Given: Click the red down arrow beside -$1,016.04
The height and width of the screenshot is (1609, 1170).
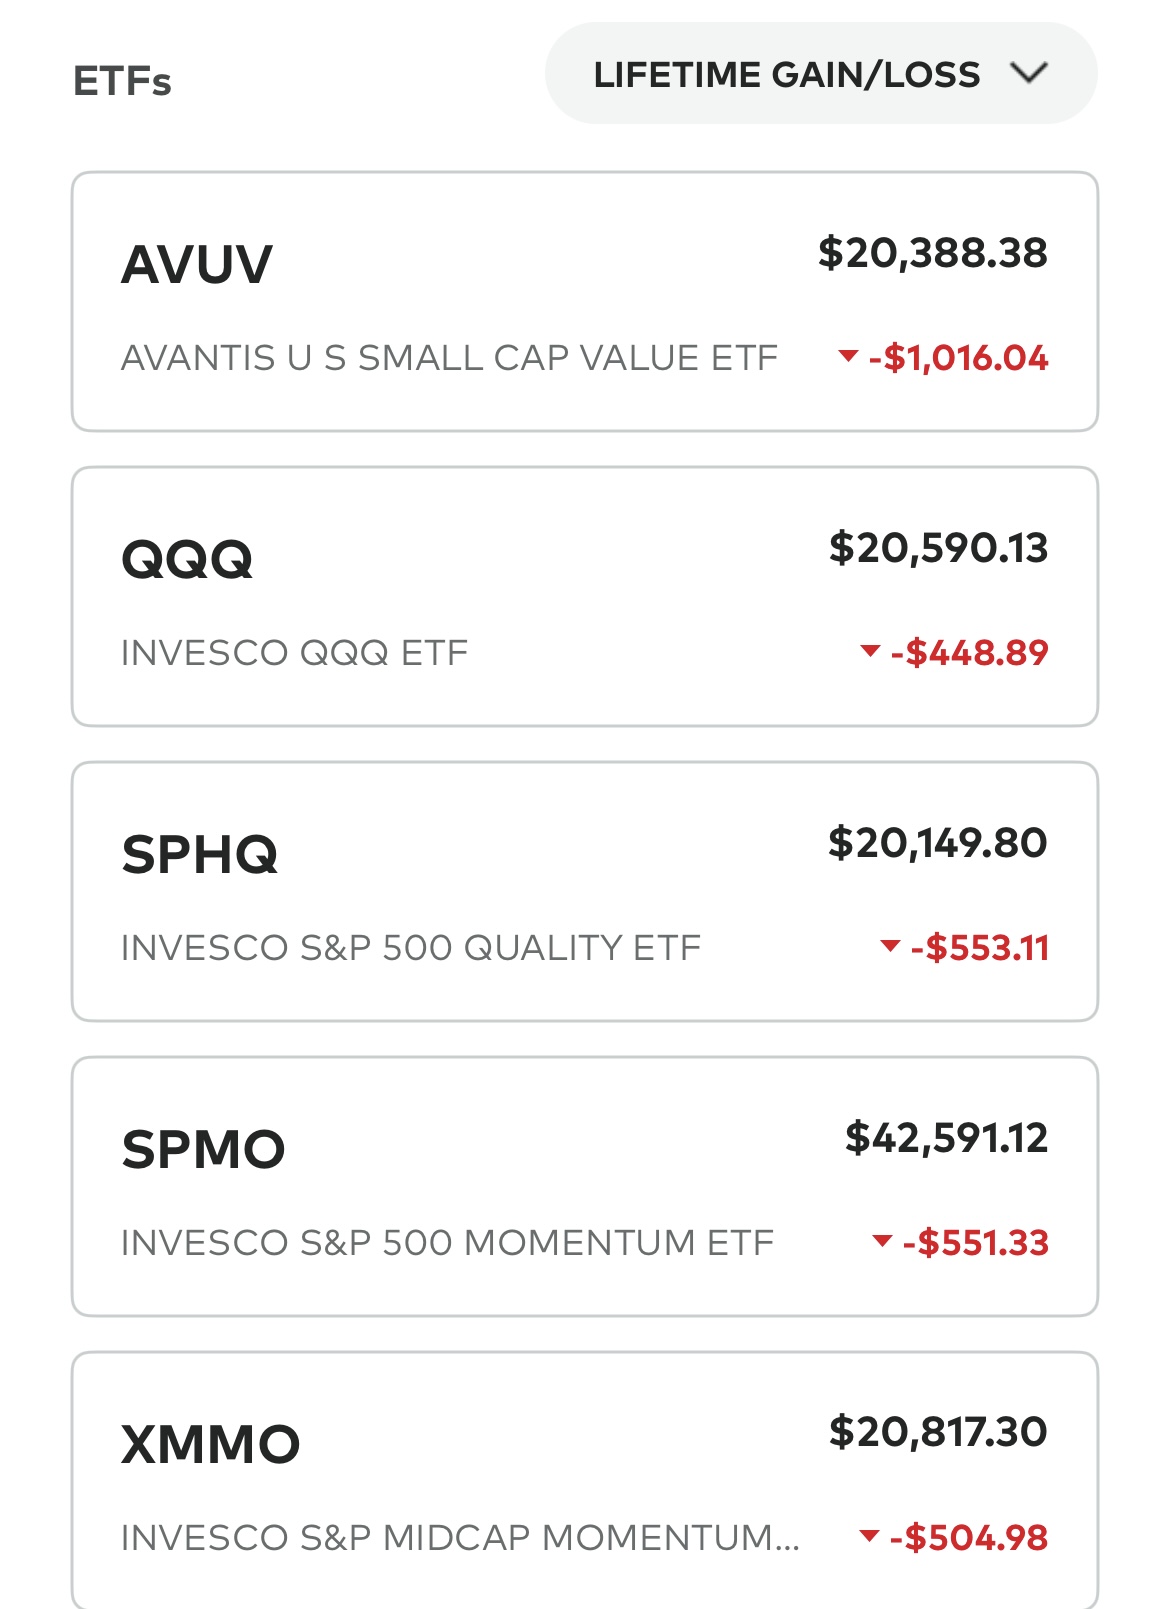Looking at the screenshot, I should 848,356.
